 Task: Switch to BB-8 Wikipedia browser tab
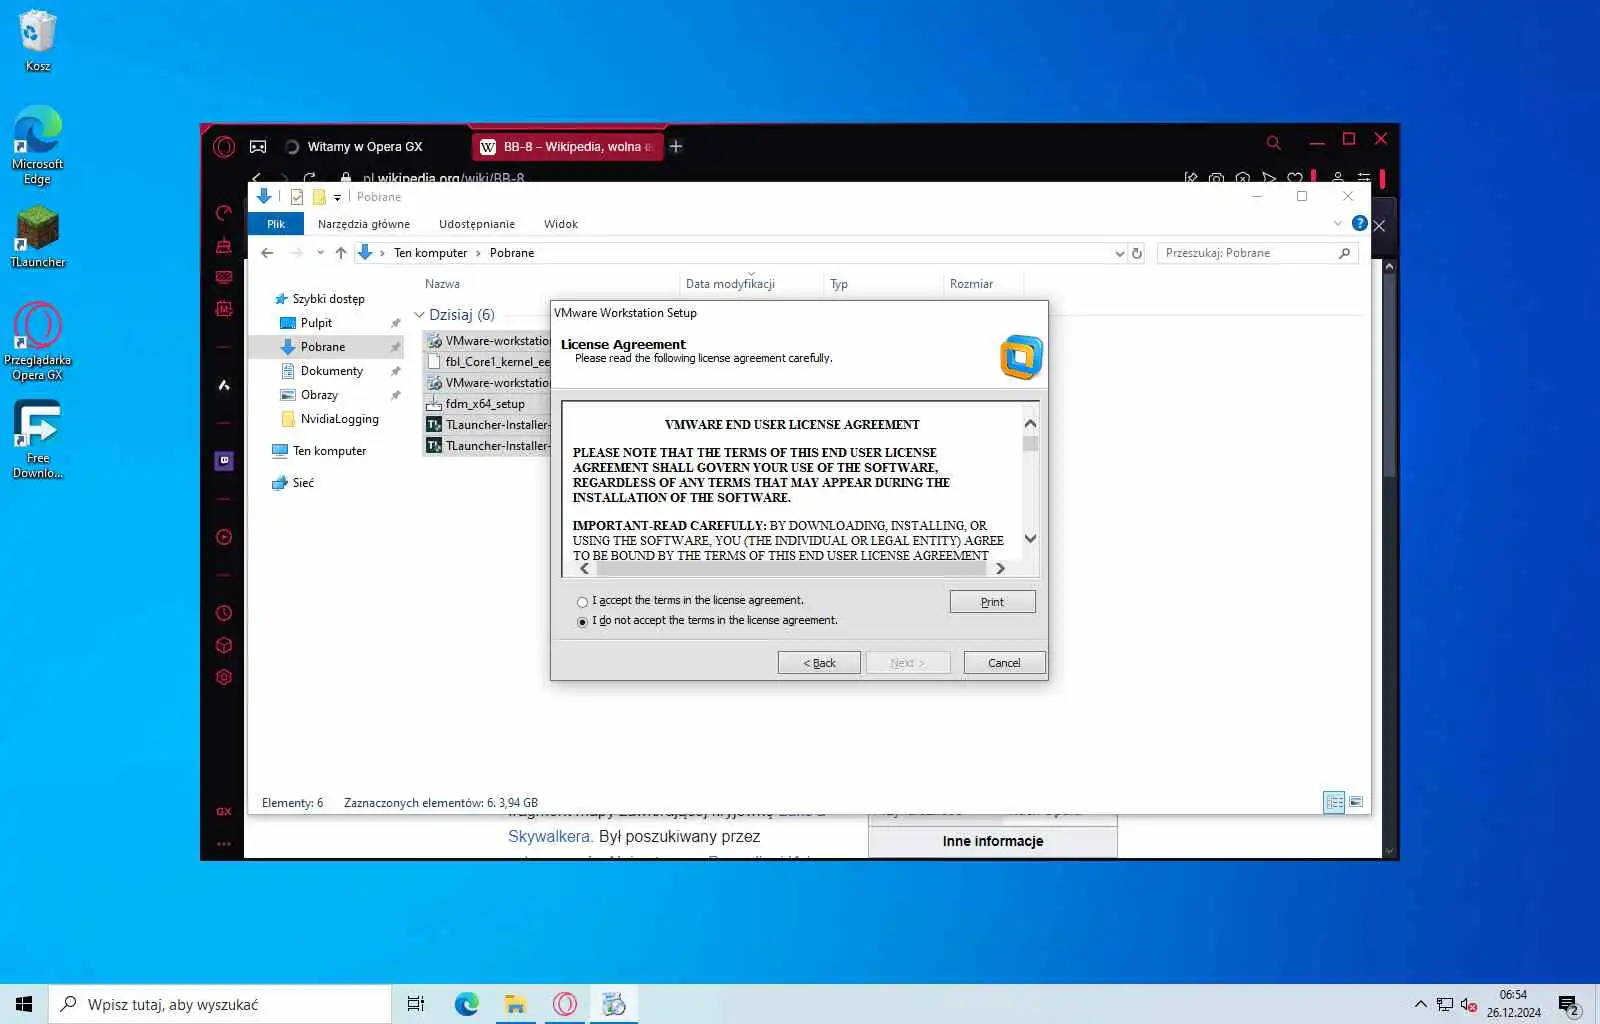pos(566,147)
